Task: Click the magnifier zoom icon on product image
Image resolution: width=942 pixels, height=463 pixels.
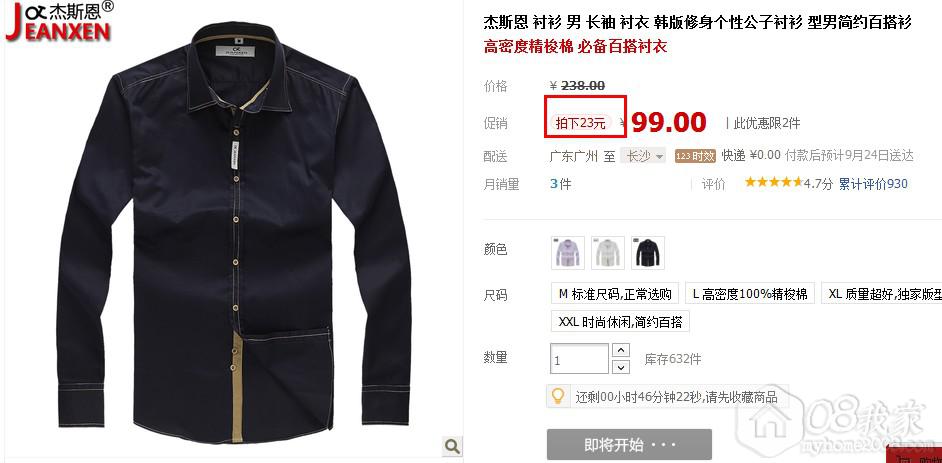Action: [x=452, y=446]
